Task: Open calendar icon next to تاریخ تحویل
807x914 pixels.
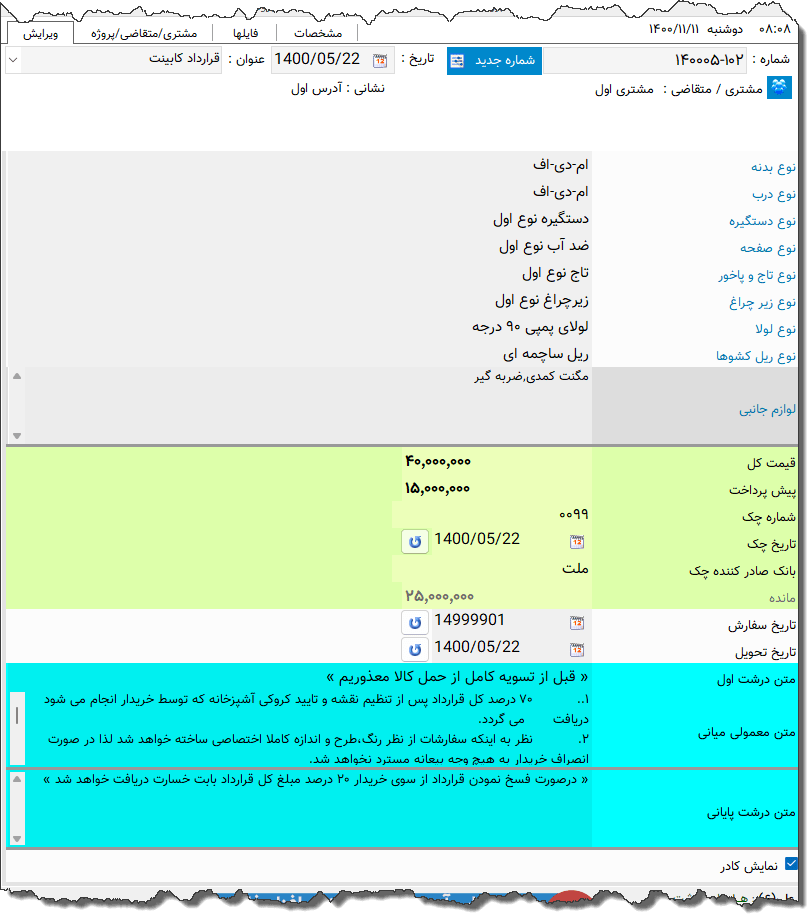Action: (576, 648)
